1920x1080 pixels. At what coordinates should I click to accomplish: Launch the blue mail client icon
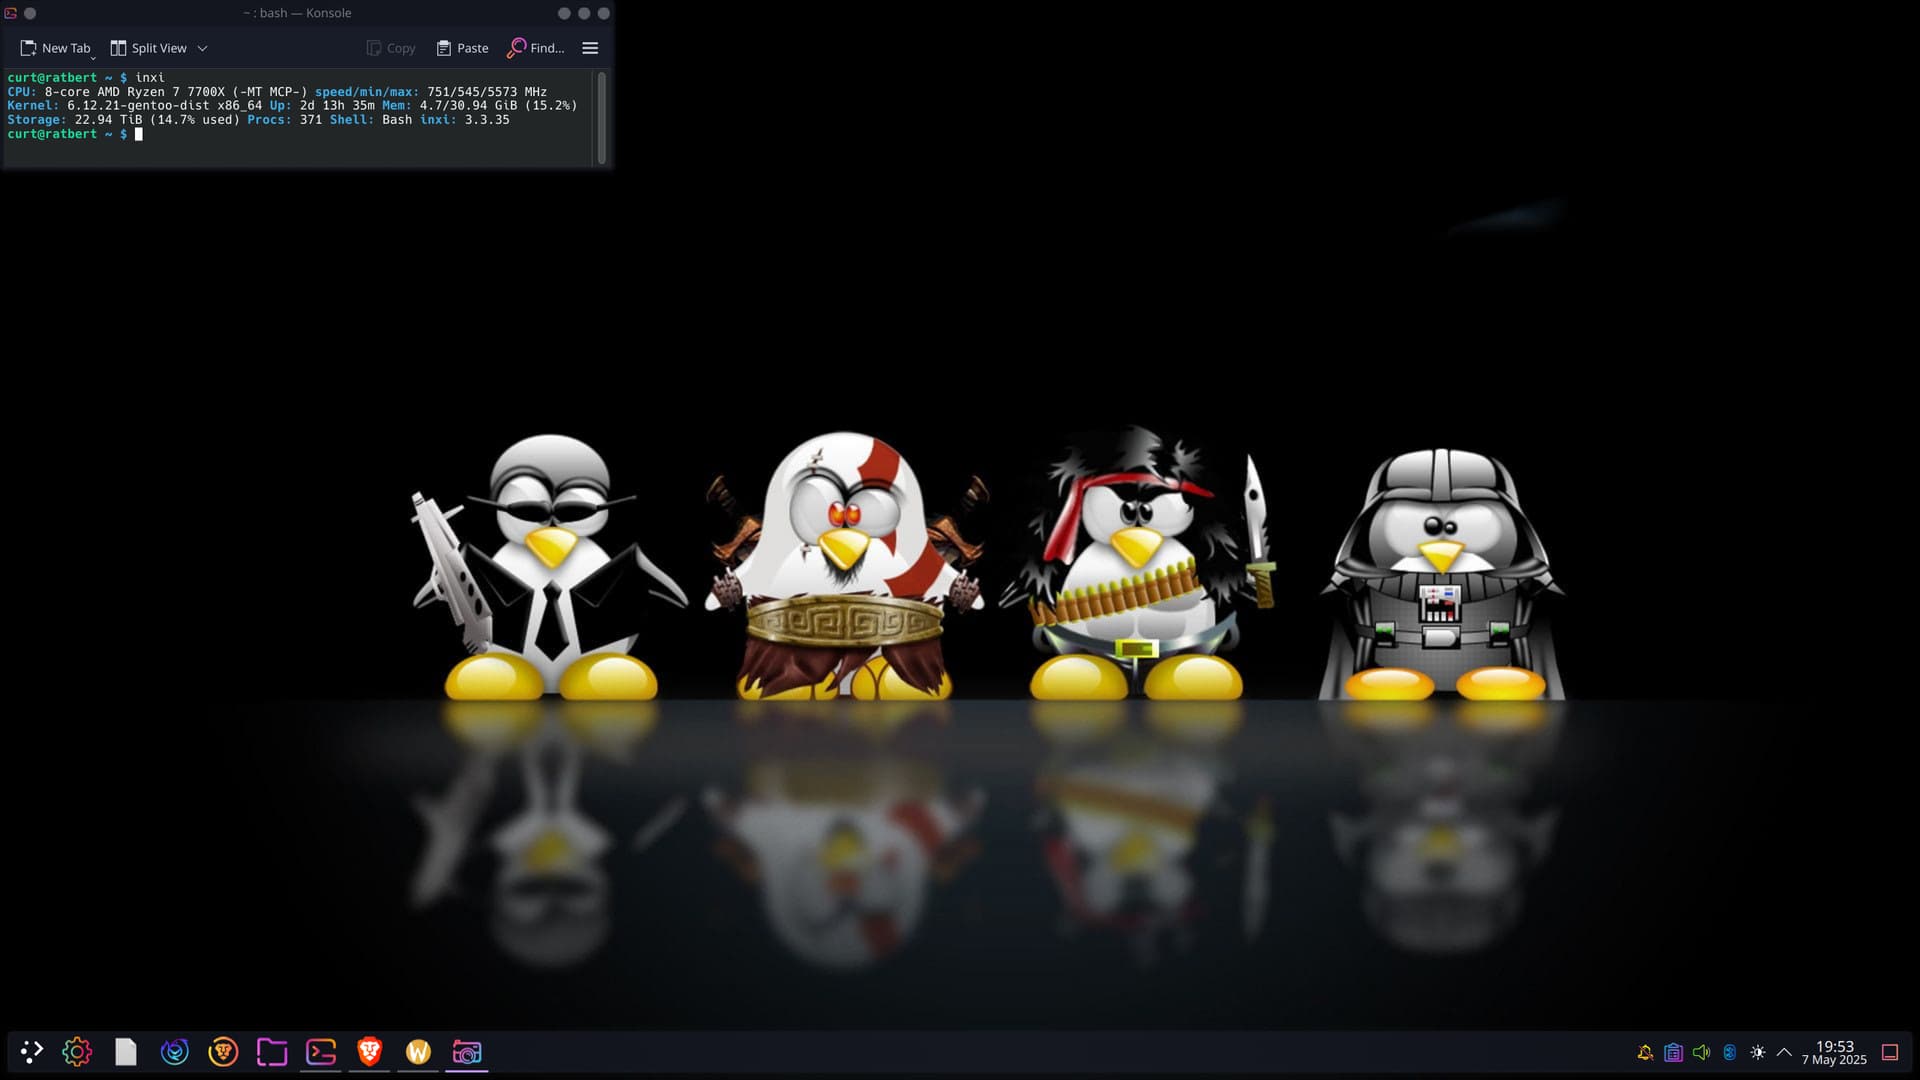tap(175, 1052)
